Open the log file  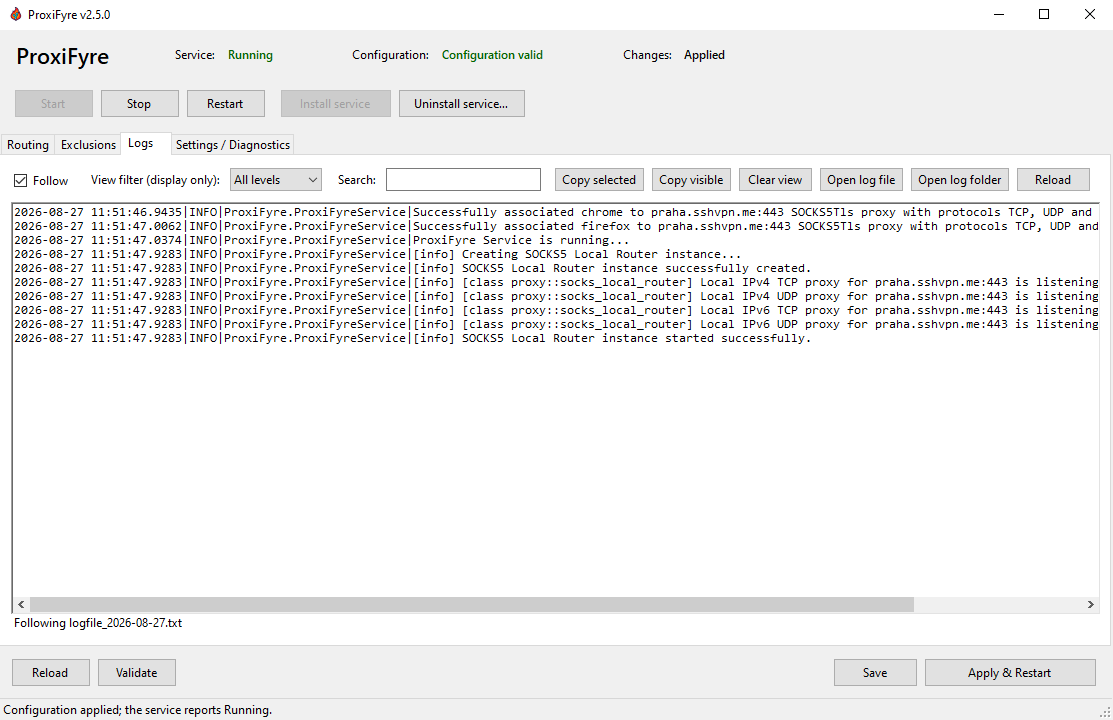point(861,180)
